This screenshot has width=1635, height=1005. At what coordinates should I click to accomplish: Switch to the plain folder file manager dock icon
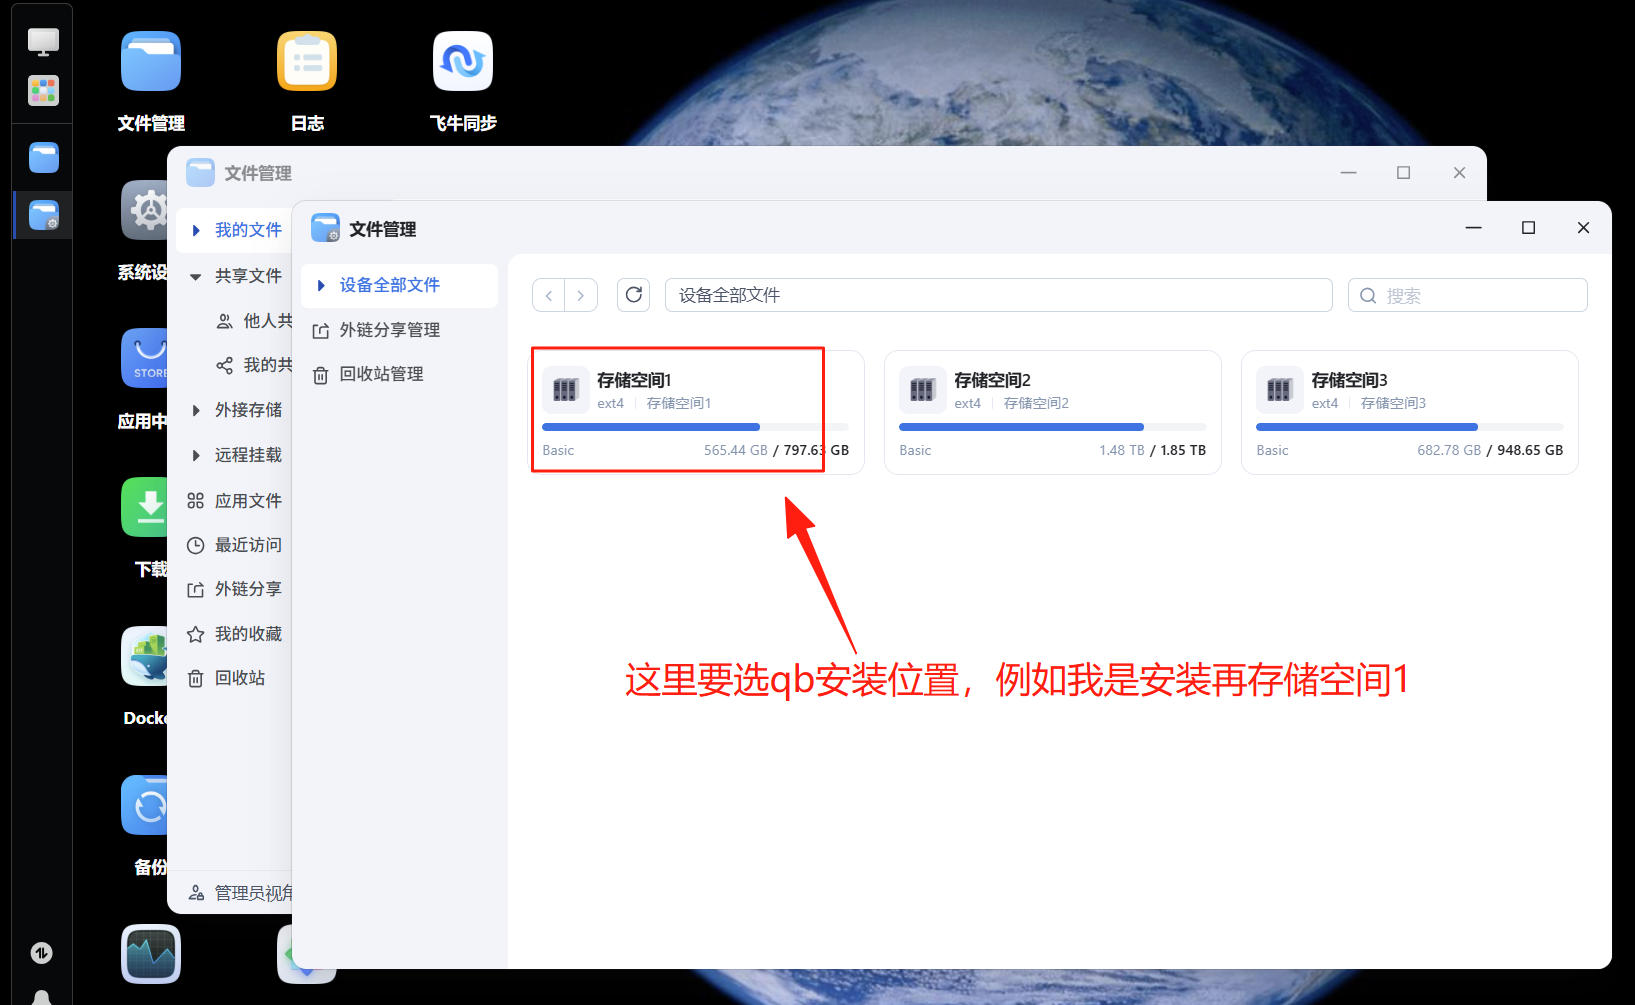pos(43,157)
